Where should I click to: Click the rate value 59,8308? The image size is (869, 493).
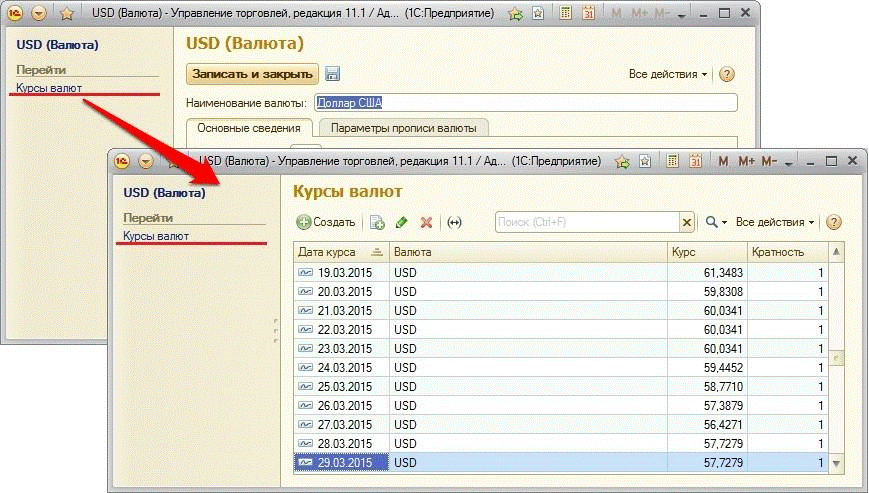click(x=723, y=291)
